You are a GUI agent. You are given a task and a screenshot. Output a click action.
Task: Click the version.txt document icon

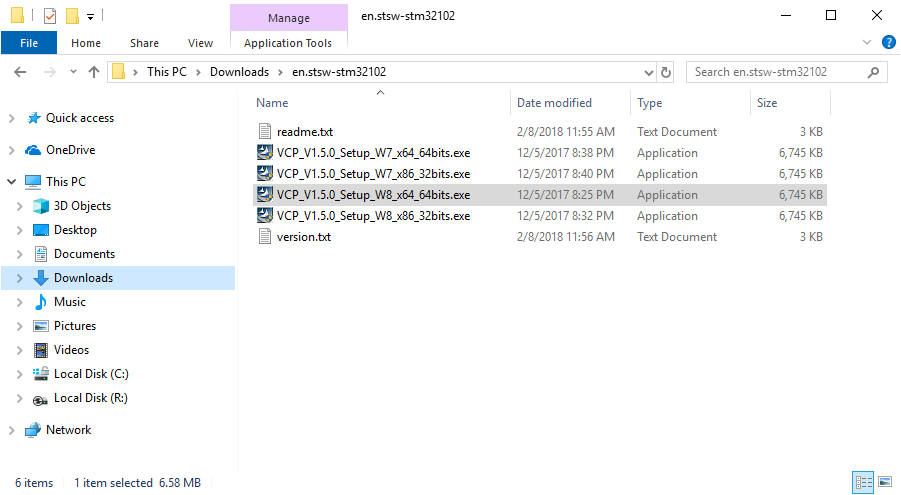pos(264,236)
